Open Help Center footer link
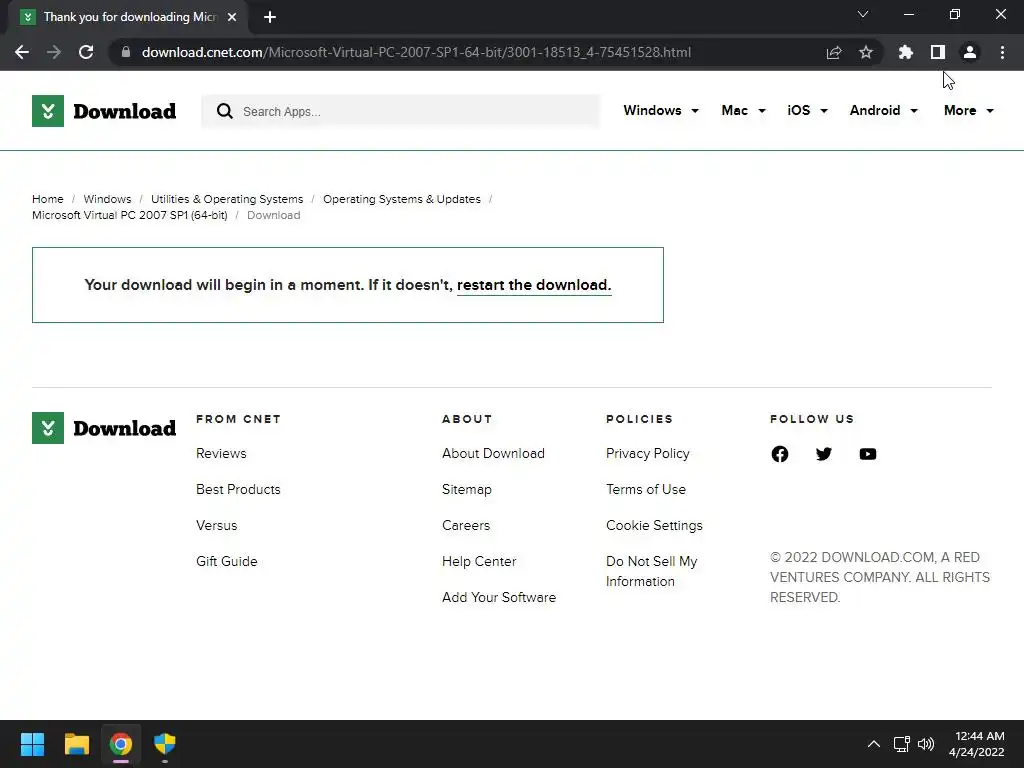1024x768 pixels. click(x=479, y=561)
